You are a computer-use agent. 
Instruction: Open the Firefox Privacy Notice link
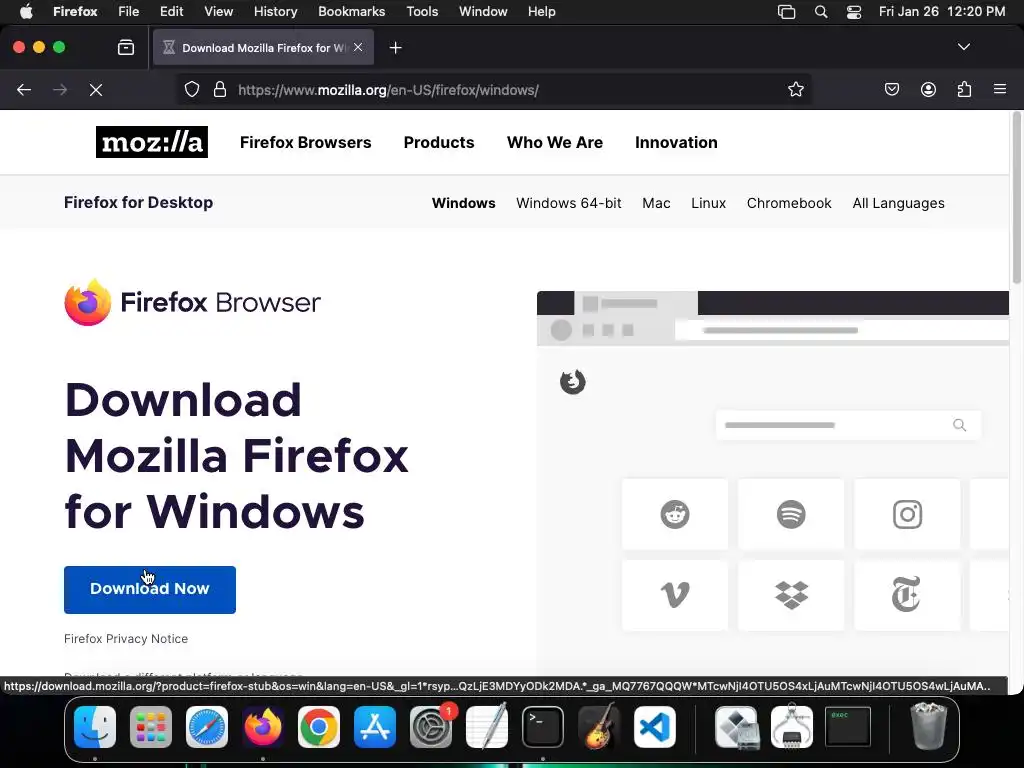click(x=126, y=639)
